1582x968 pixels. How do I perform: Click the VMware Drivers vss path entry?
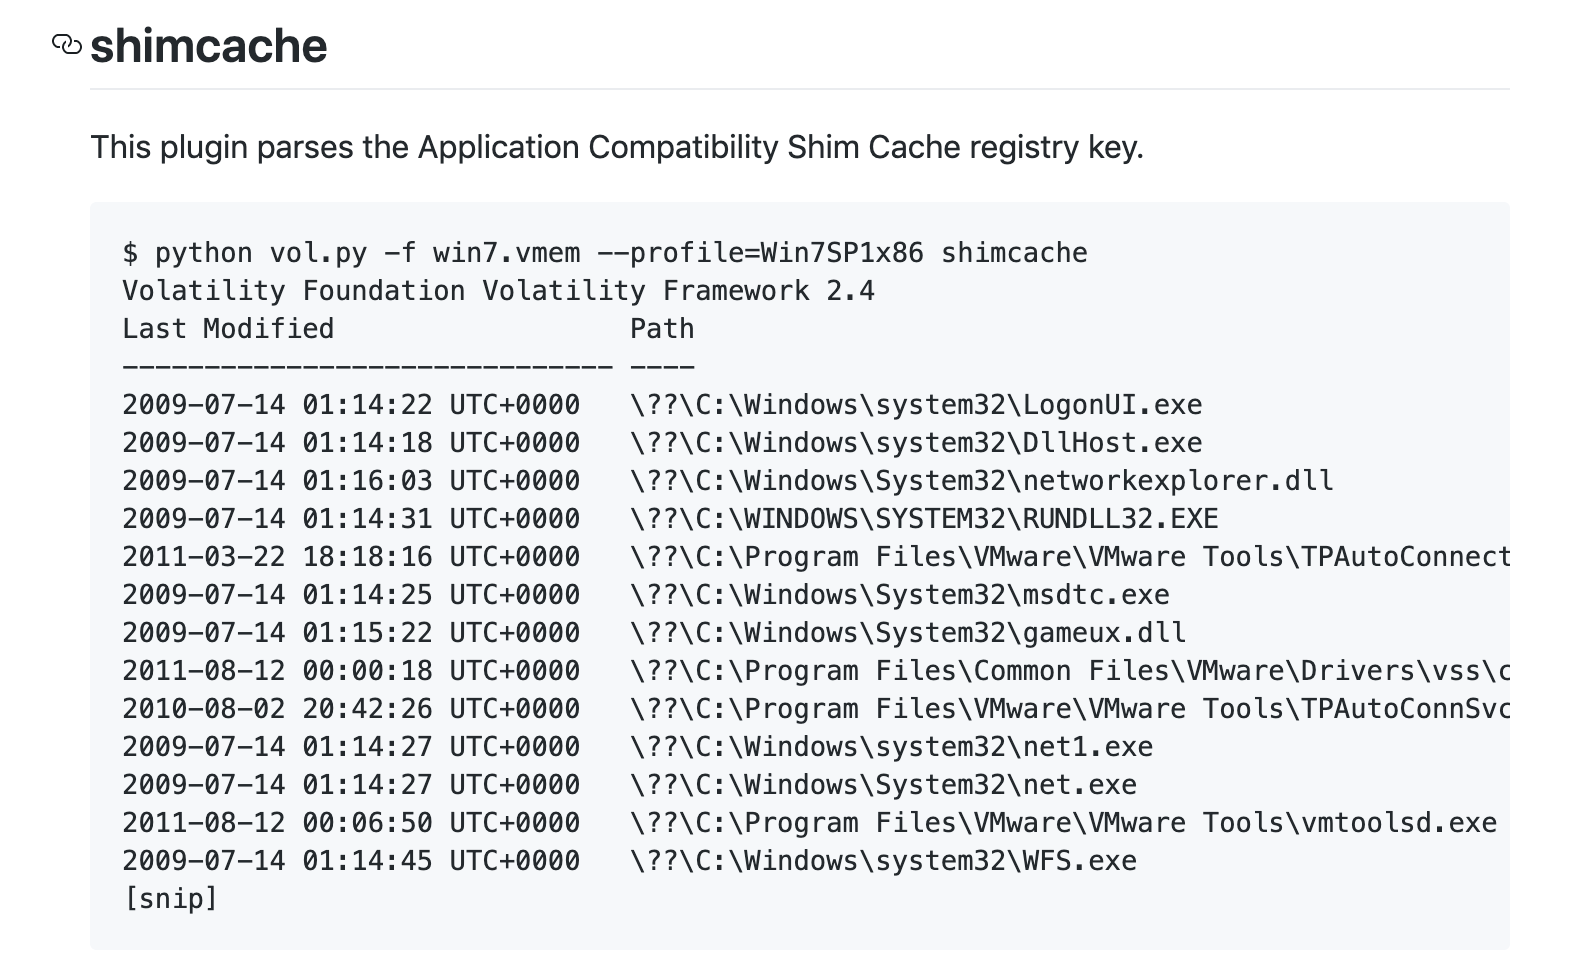1070,671
